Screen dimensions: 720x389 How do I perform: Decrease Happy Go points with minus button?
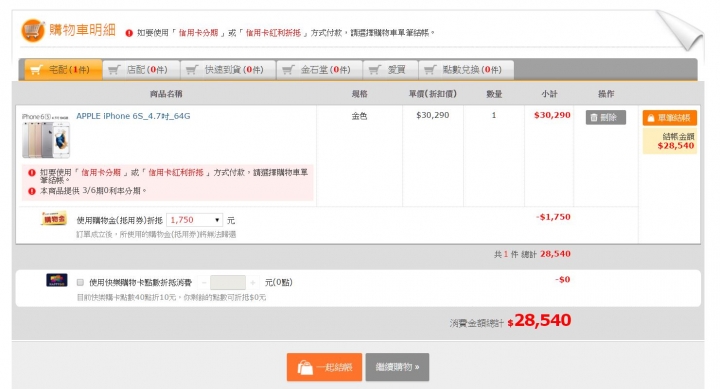point(204,282)
